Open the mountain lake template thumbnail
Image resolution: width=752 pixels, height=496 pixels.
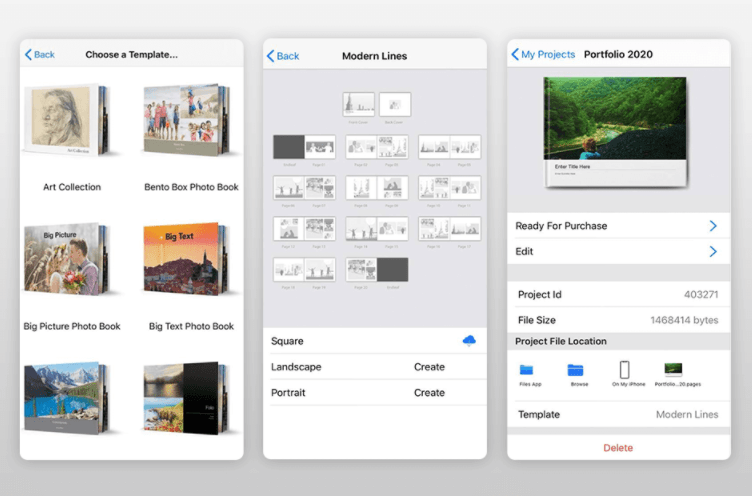pyautogui.click(x=68, y=398)
